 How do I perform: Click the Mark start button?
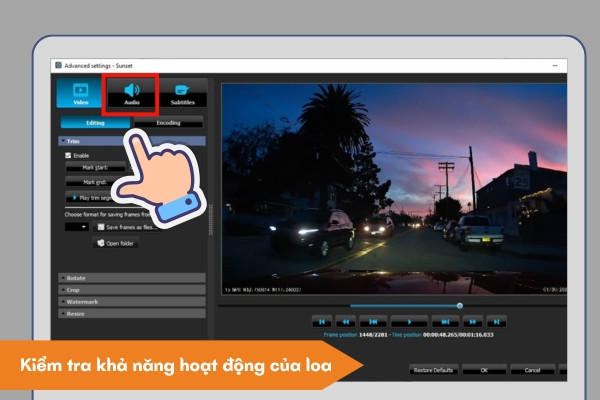click(95, 167)
